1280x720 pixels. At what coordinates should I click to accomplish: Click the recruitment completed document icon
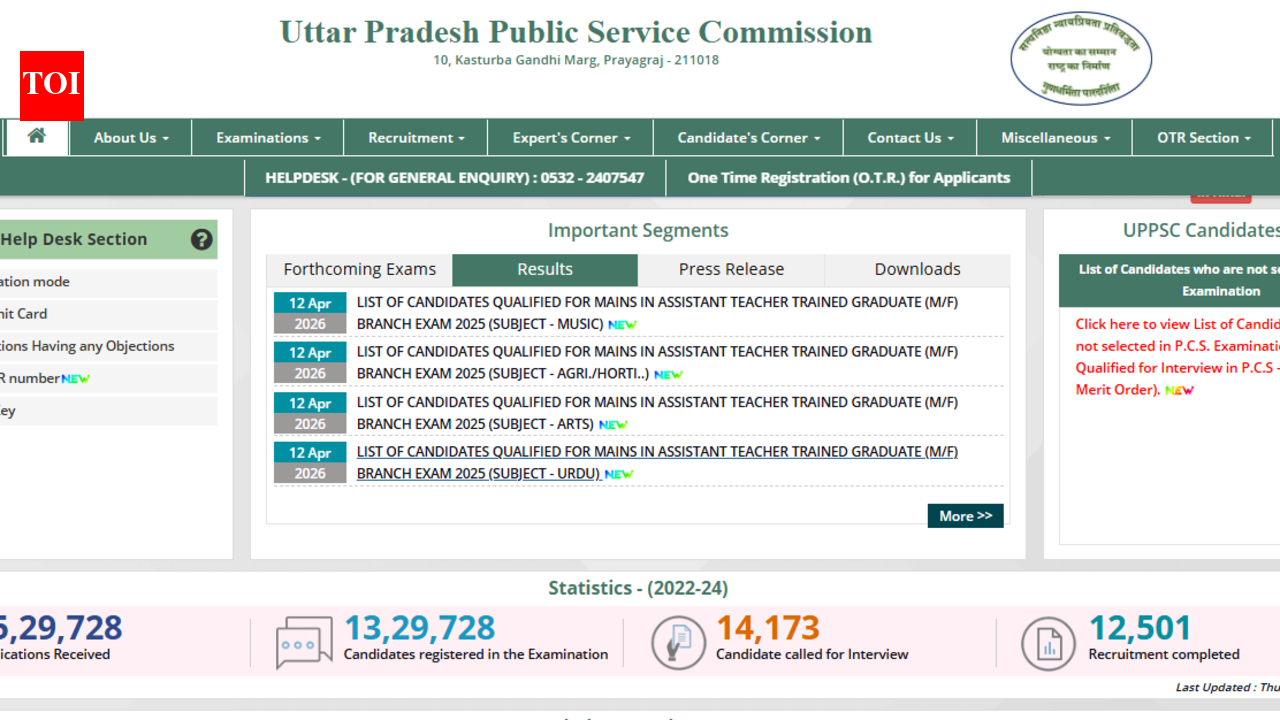(1048, 643)
